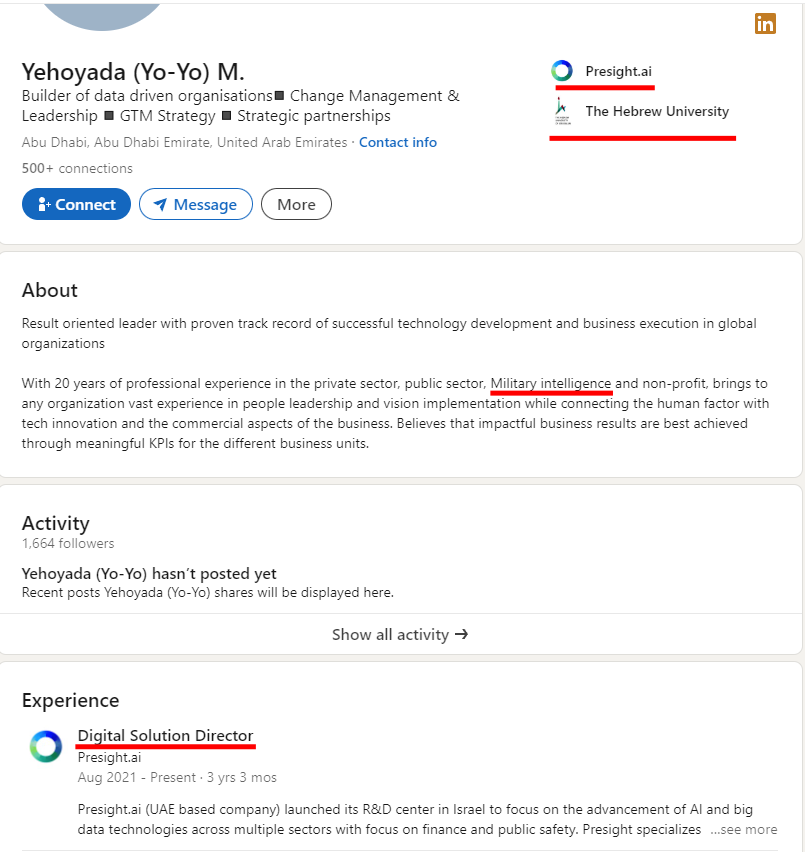
Task: Click the Presight.ai logo in Experience section
Action: pyautogui.click(x=46, y=746)
